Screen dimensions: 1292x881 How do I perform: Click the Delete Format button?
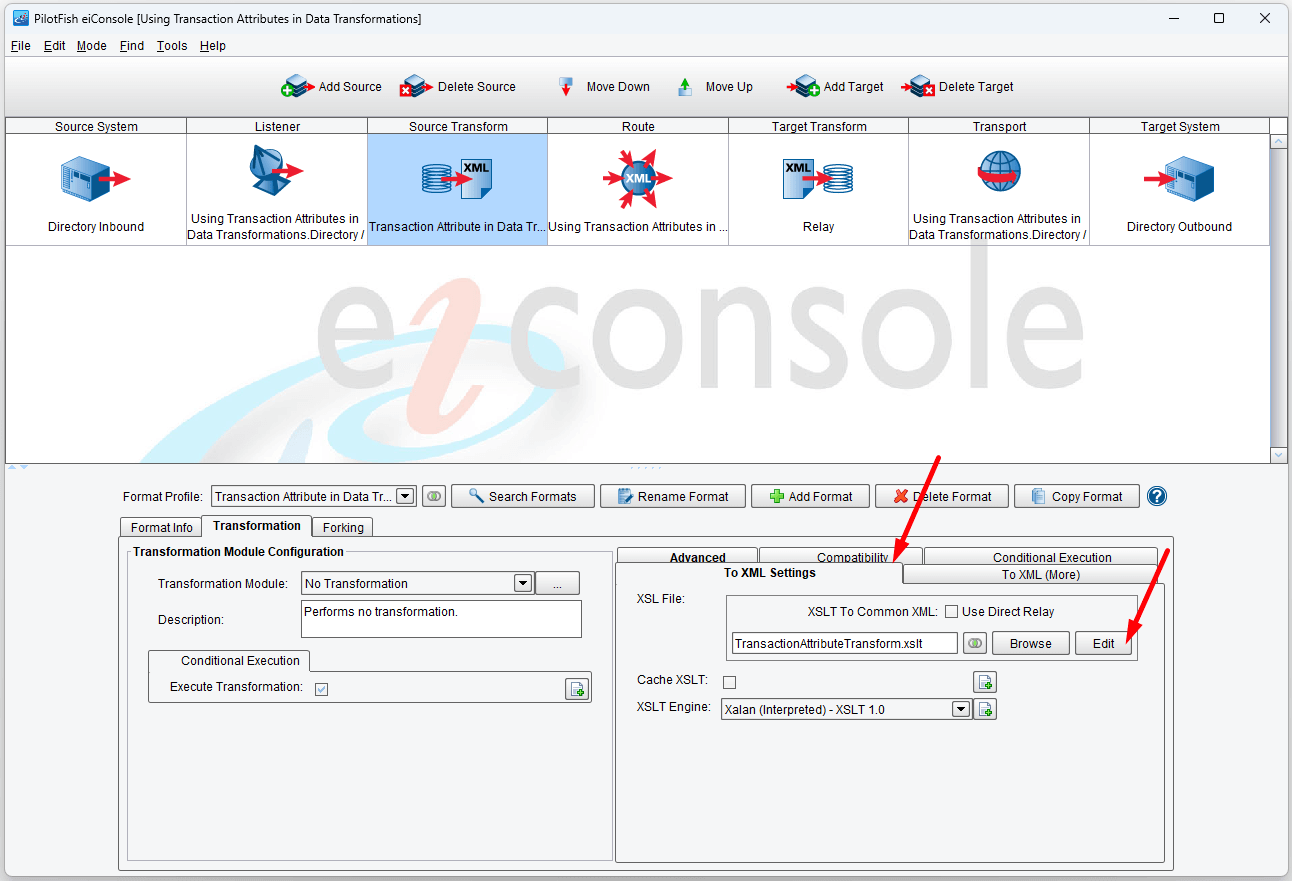tap(942, 496)
